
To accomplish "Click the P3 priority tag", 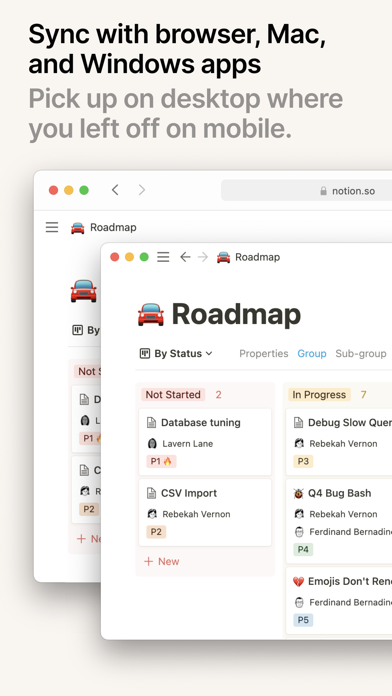I will pyautogui.click(x=303, y=462).
